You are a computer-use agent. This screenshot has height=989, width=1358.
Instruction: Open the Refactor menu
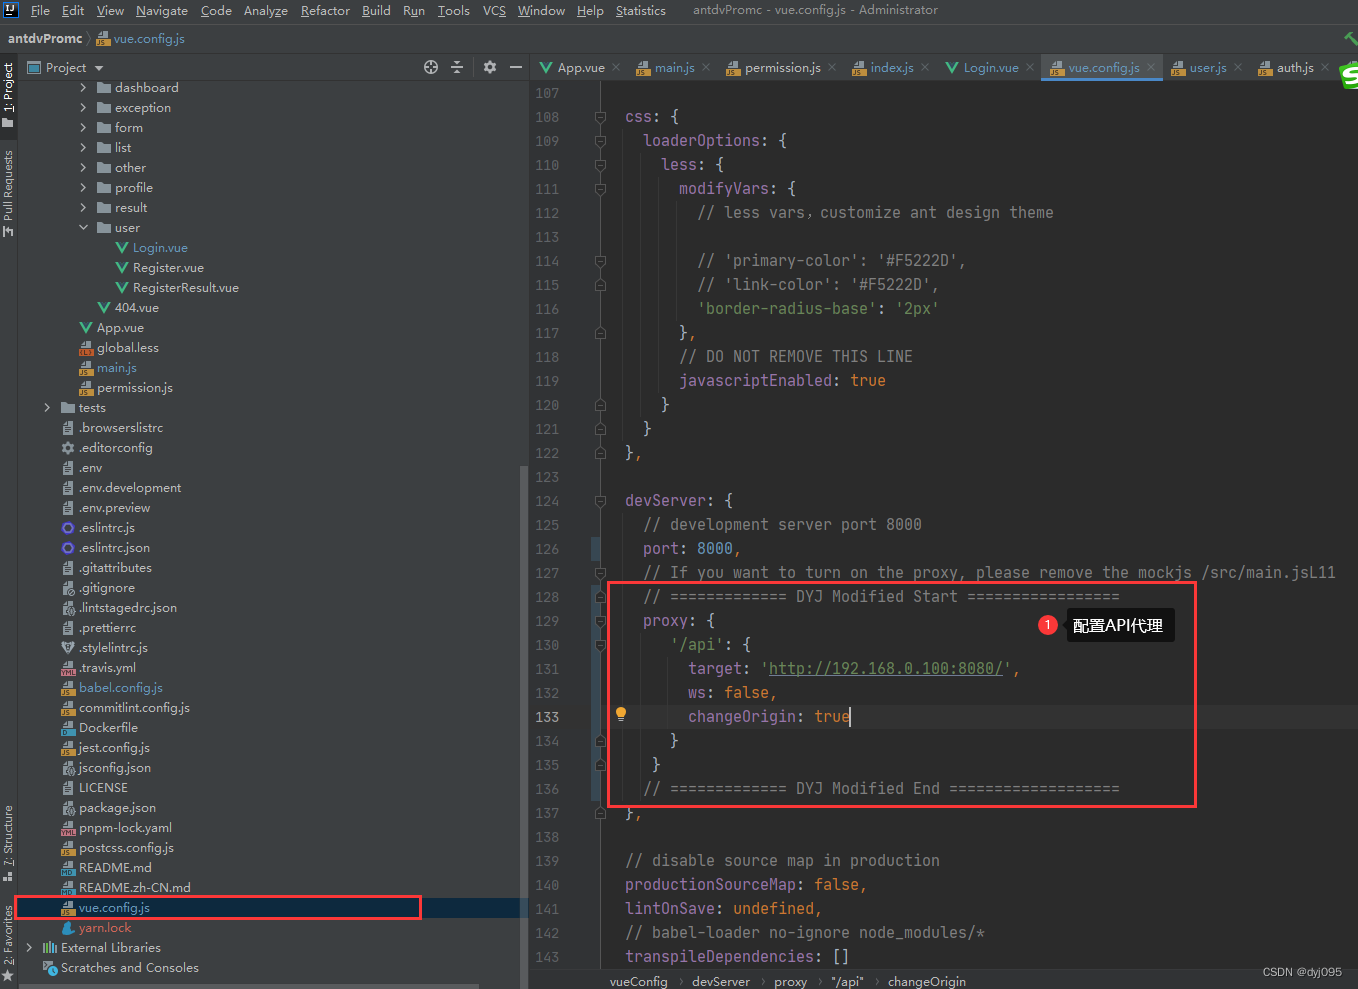(x=325, y=11)
